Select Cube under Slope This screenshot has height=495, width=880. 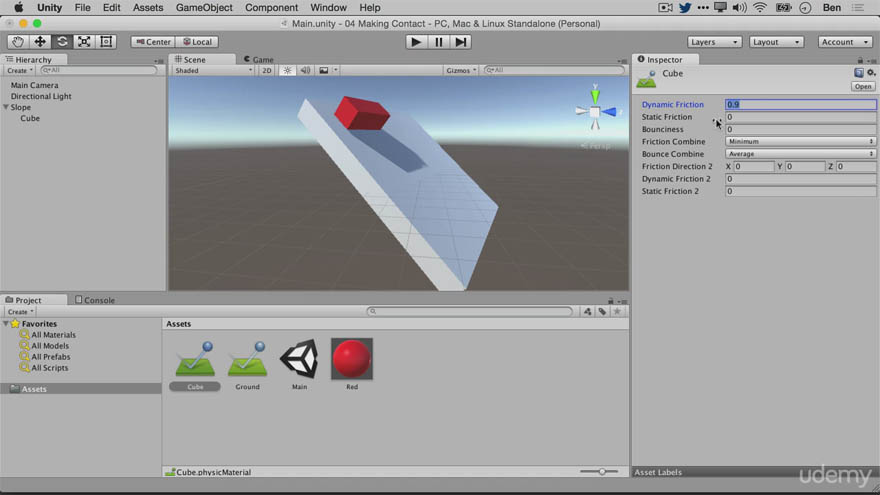pyautogui.click(x=30, y=118)
